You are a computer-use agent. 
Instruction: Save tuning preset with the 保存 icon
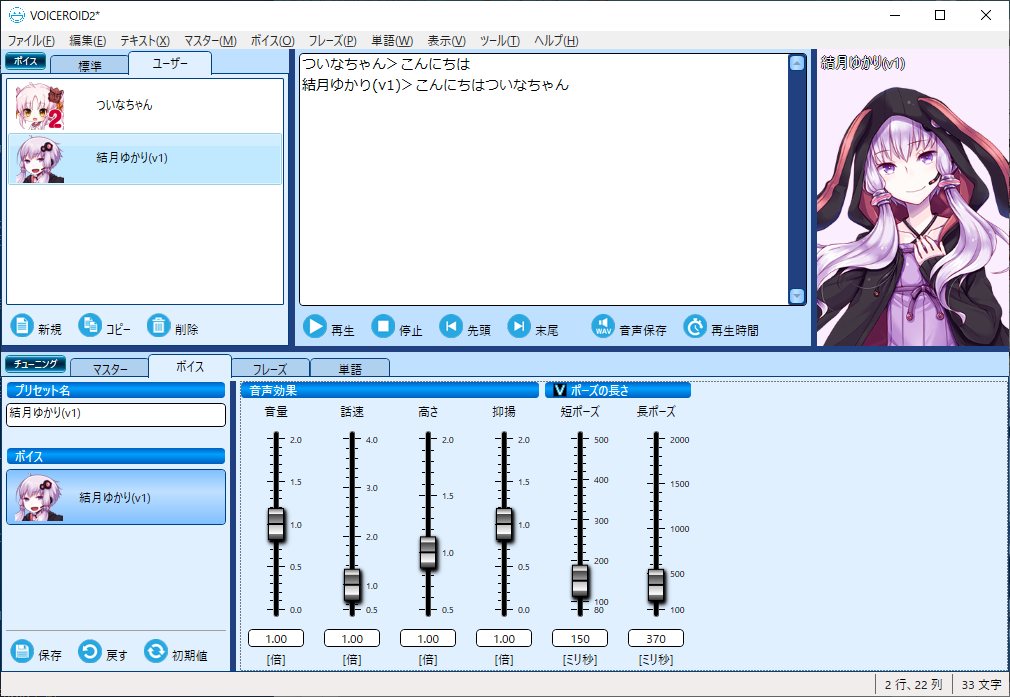pos(22,651)
